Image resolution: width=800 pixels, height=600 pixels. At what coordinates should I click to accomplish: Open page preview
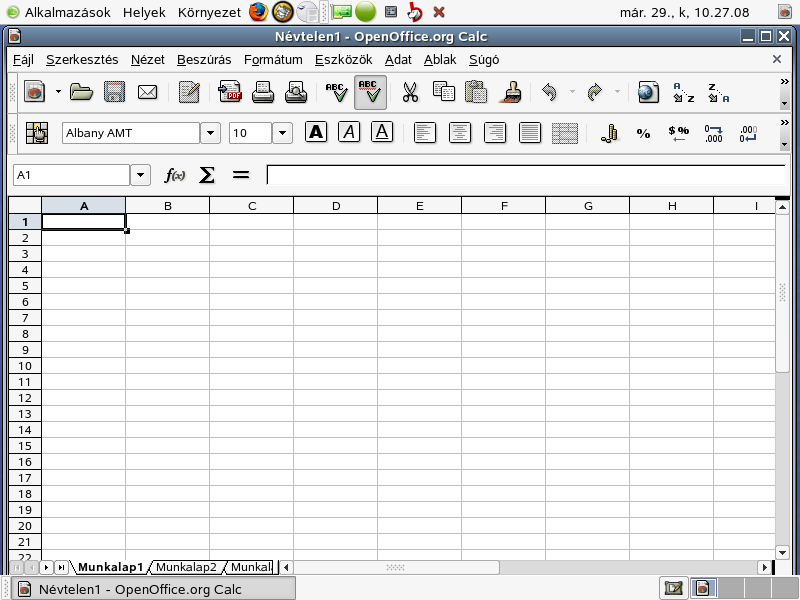(296, 92)
